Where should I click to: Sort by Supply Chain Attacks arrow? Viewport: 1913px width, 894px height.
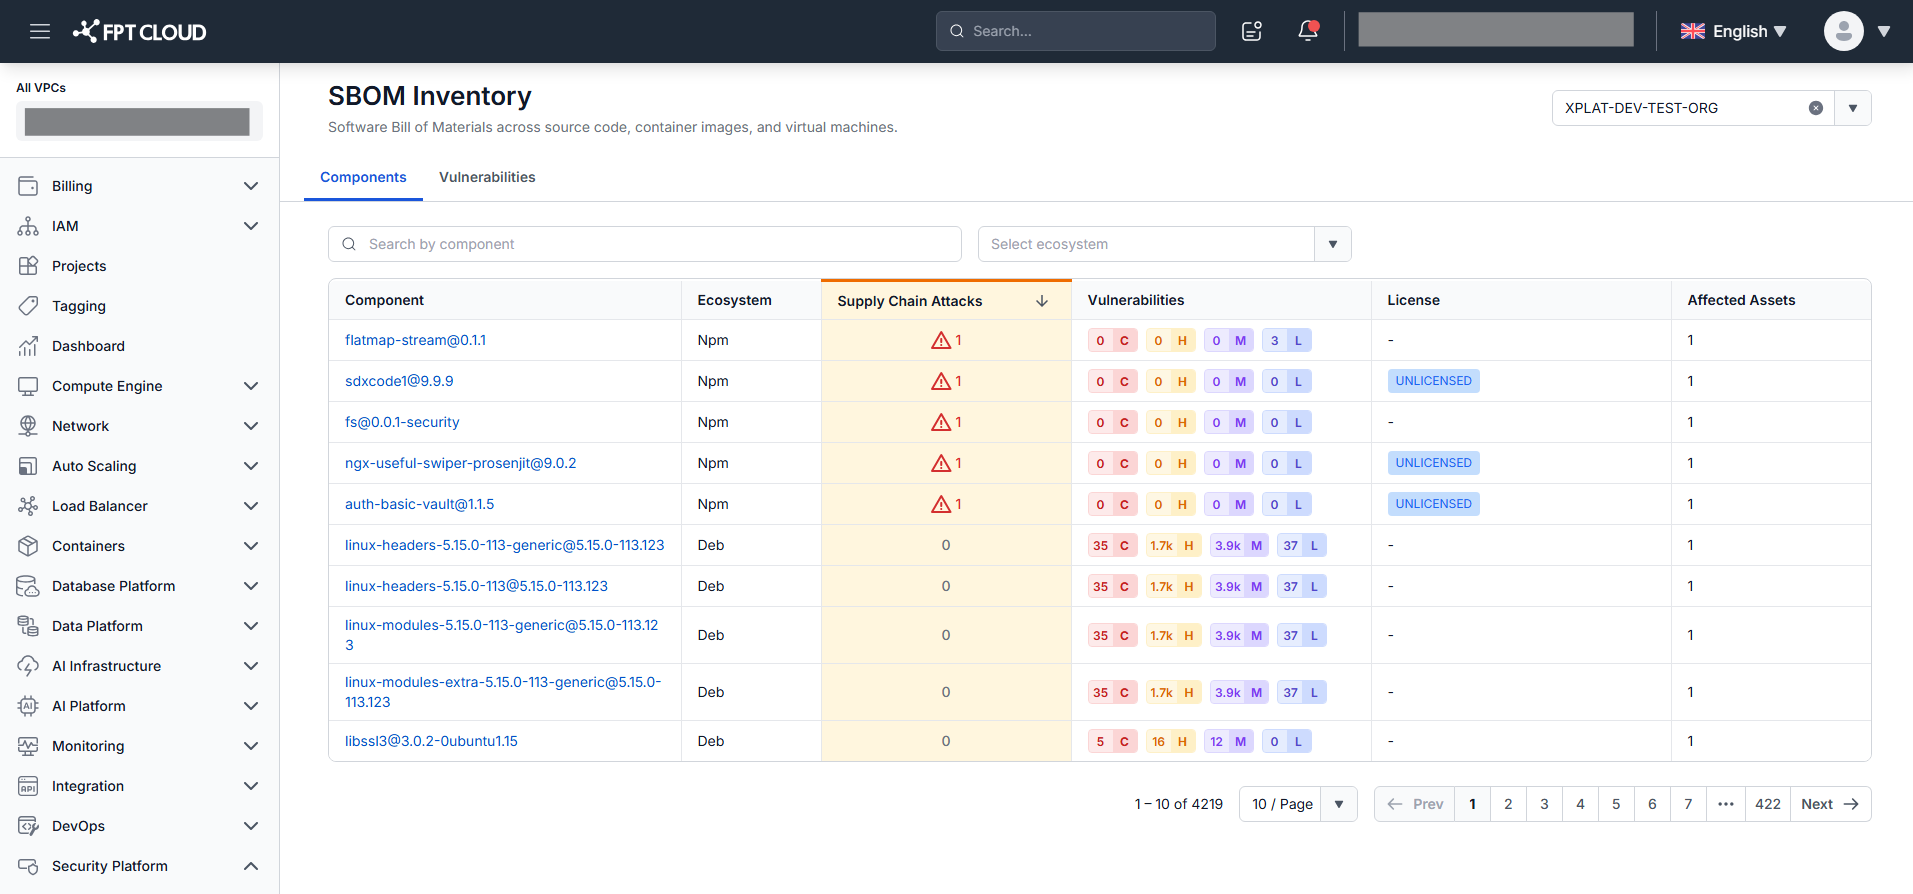coord(1042,301)
